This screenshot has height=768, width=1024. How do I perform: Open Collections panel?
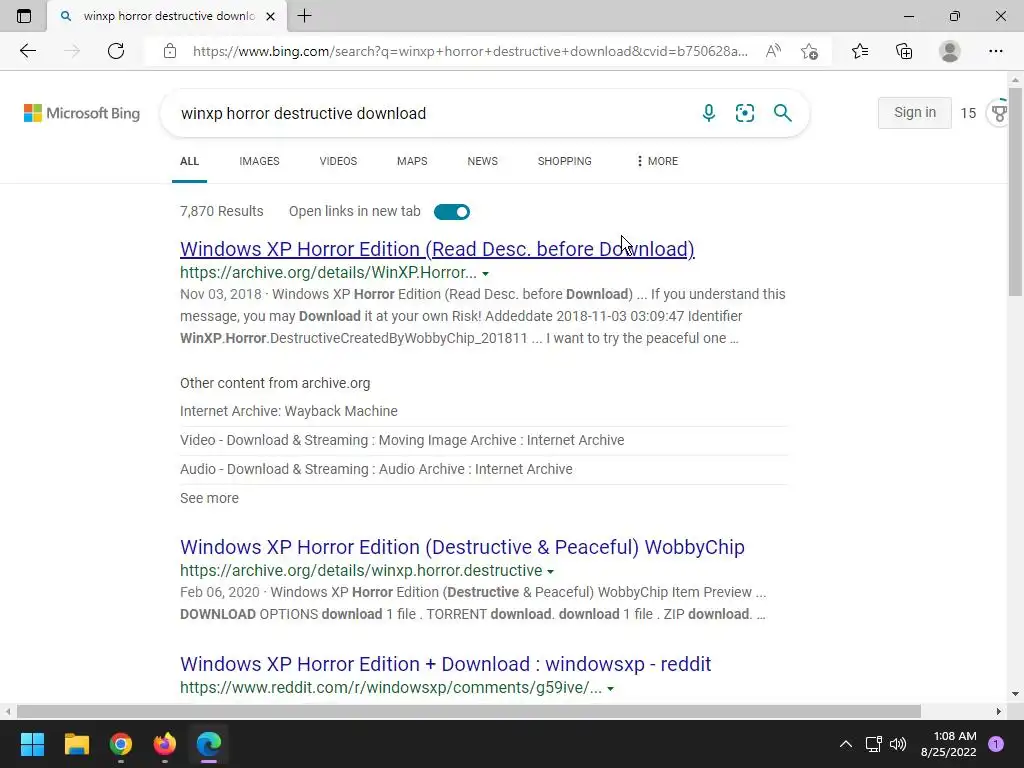click(x=904, y=51)
